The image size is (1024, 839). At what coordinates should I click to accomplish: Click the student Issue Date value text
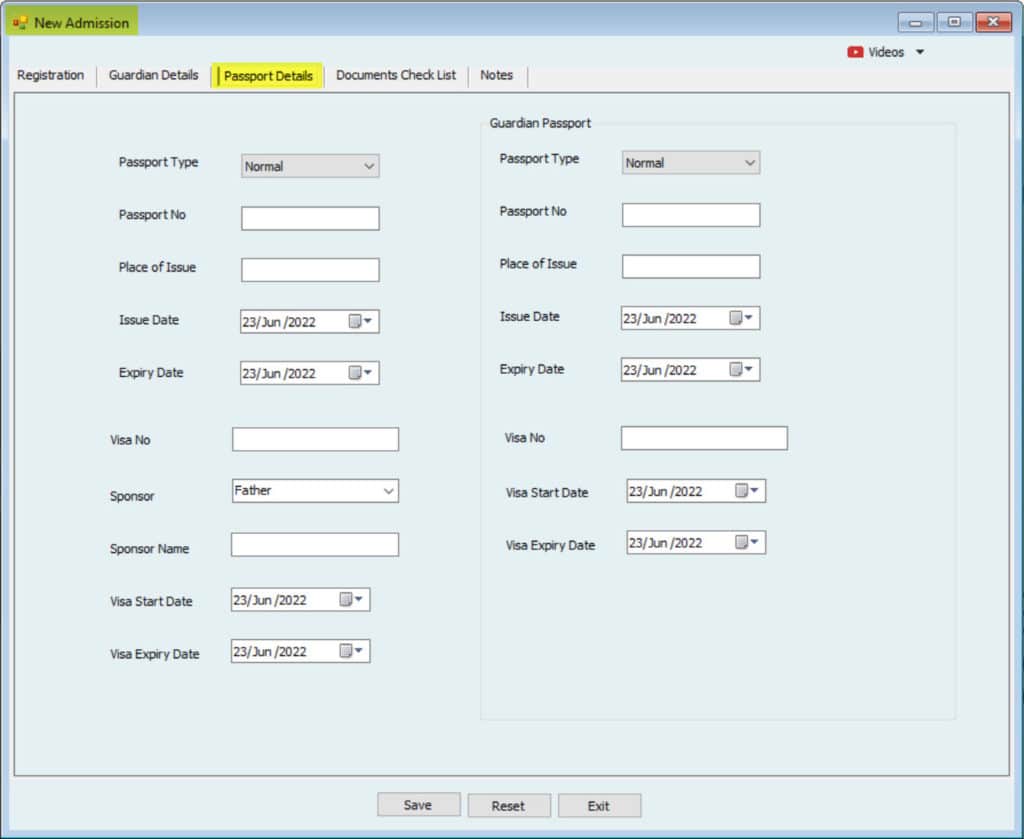[279, 322]
